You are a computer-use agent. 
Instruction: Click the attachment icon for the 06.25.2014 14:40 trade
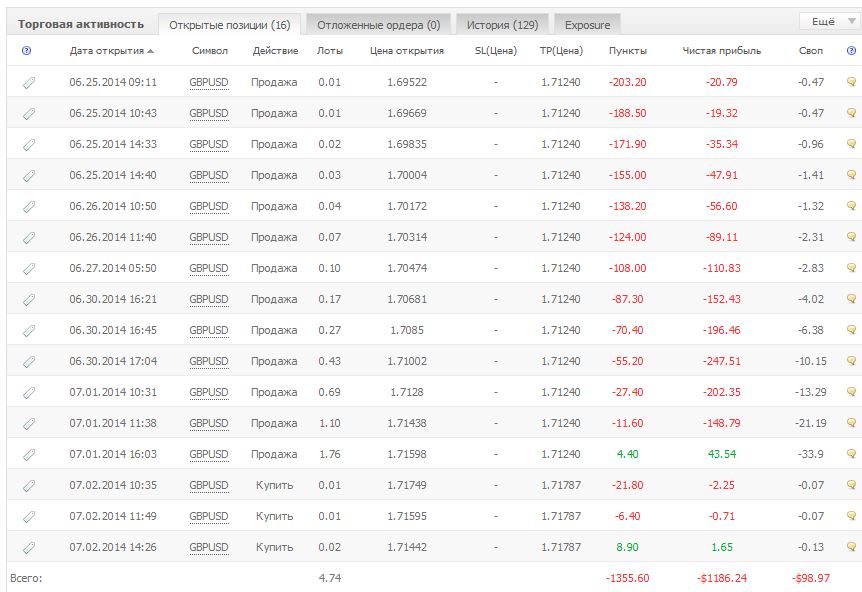click(29, 175)
